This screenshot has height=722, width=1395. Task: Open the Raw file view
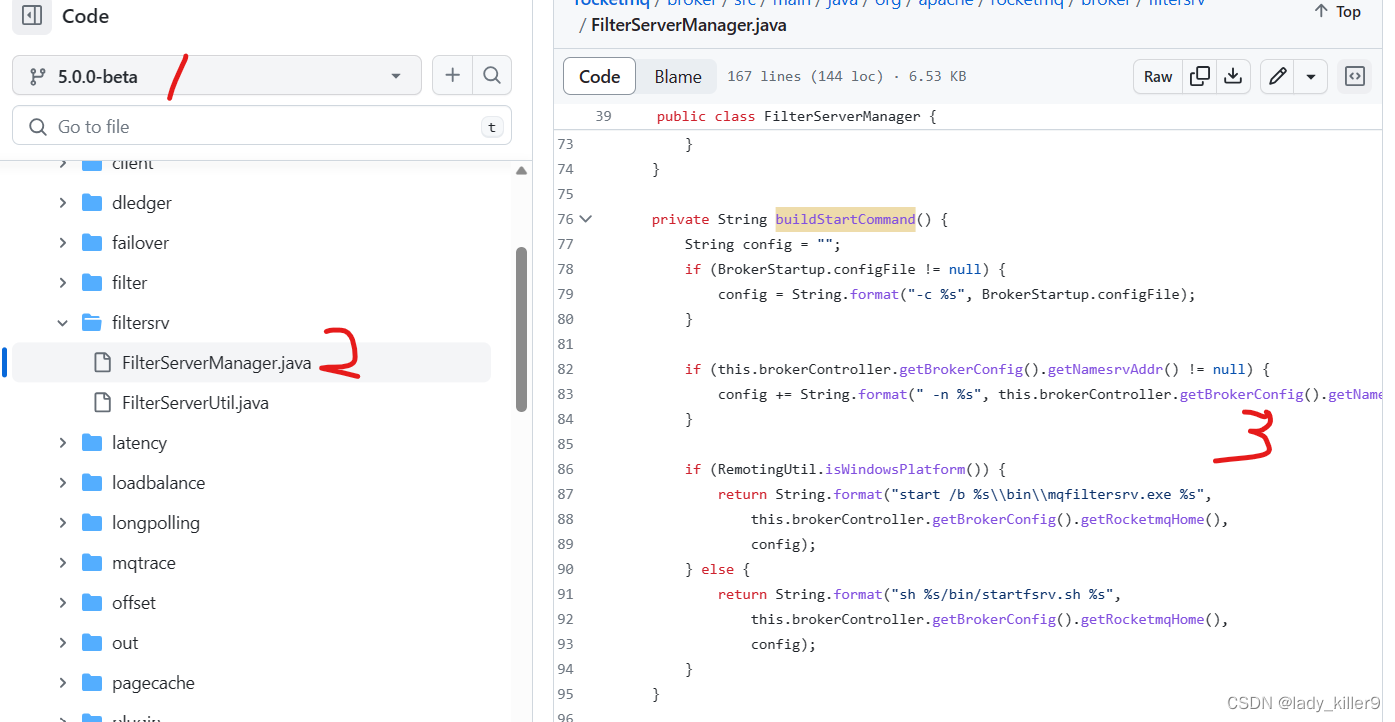click(1158, 76)
